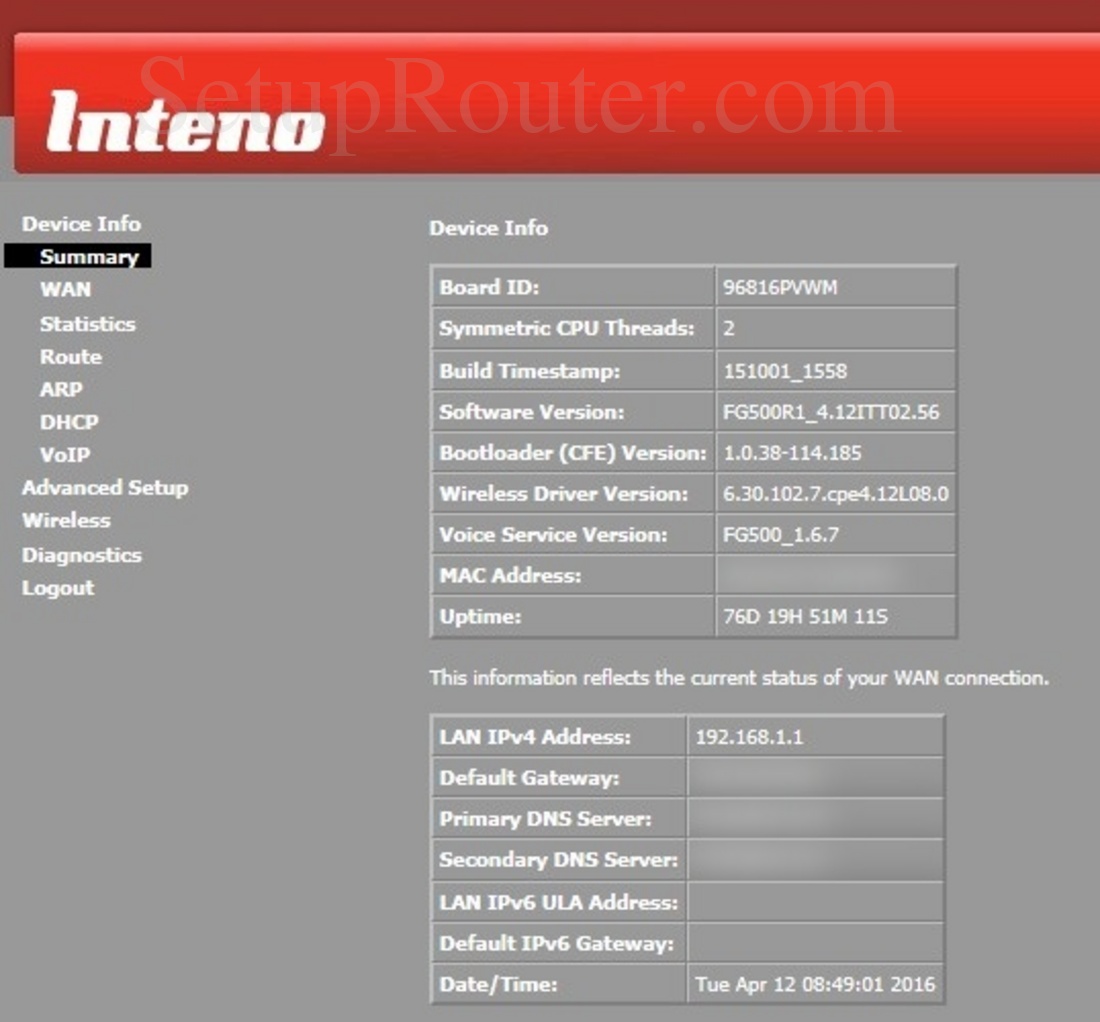Expand the Advanced Setup section
The image size is (1100, 1022).
(x=105, y=488)
